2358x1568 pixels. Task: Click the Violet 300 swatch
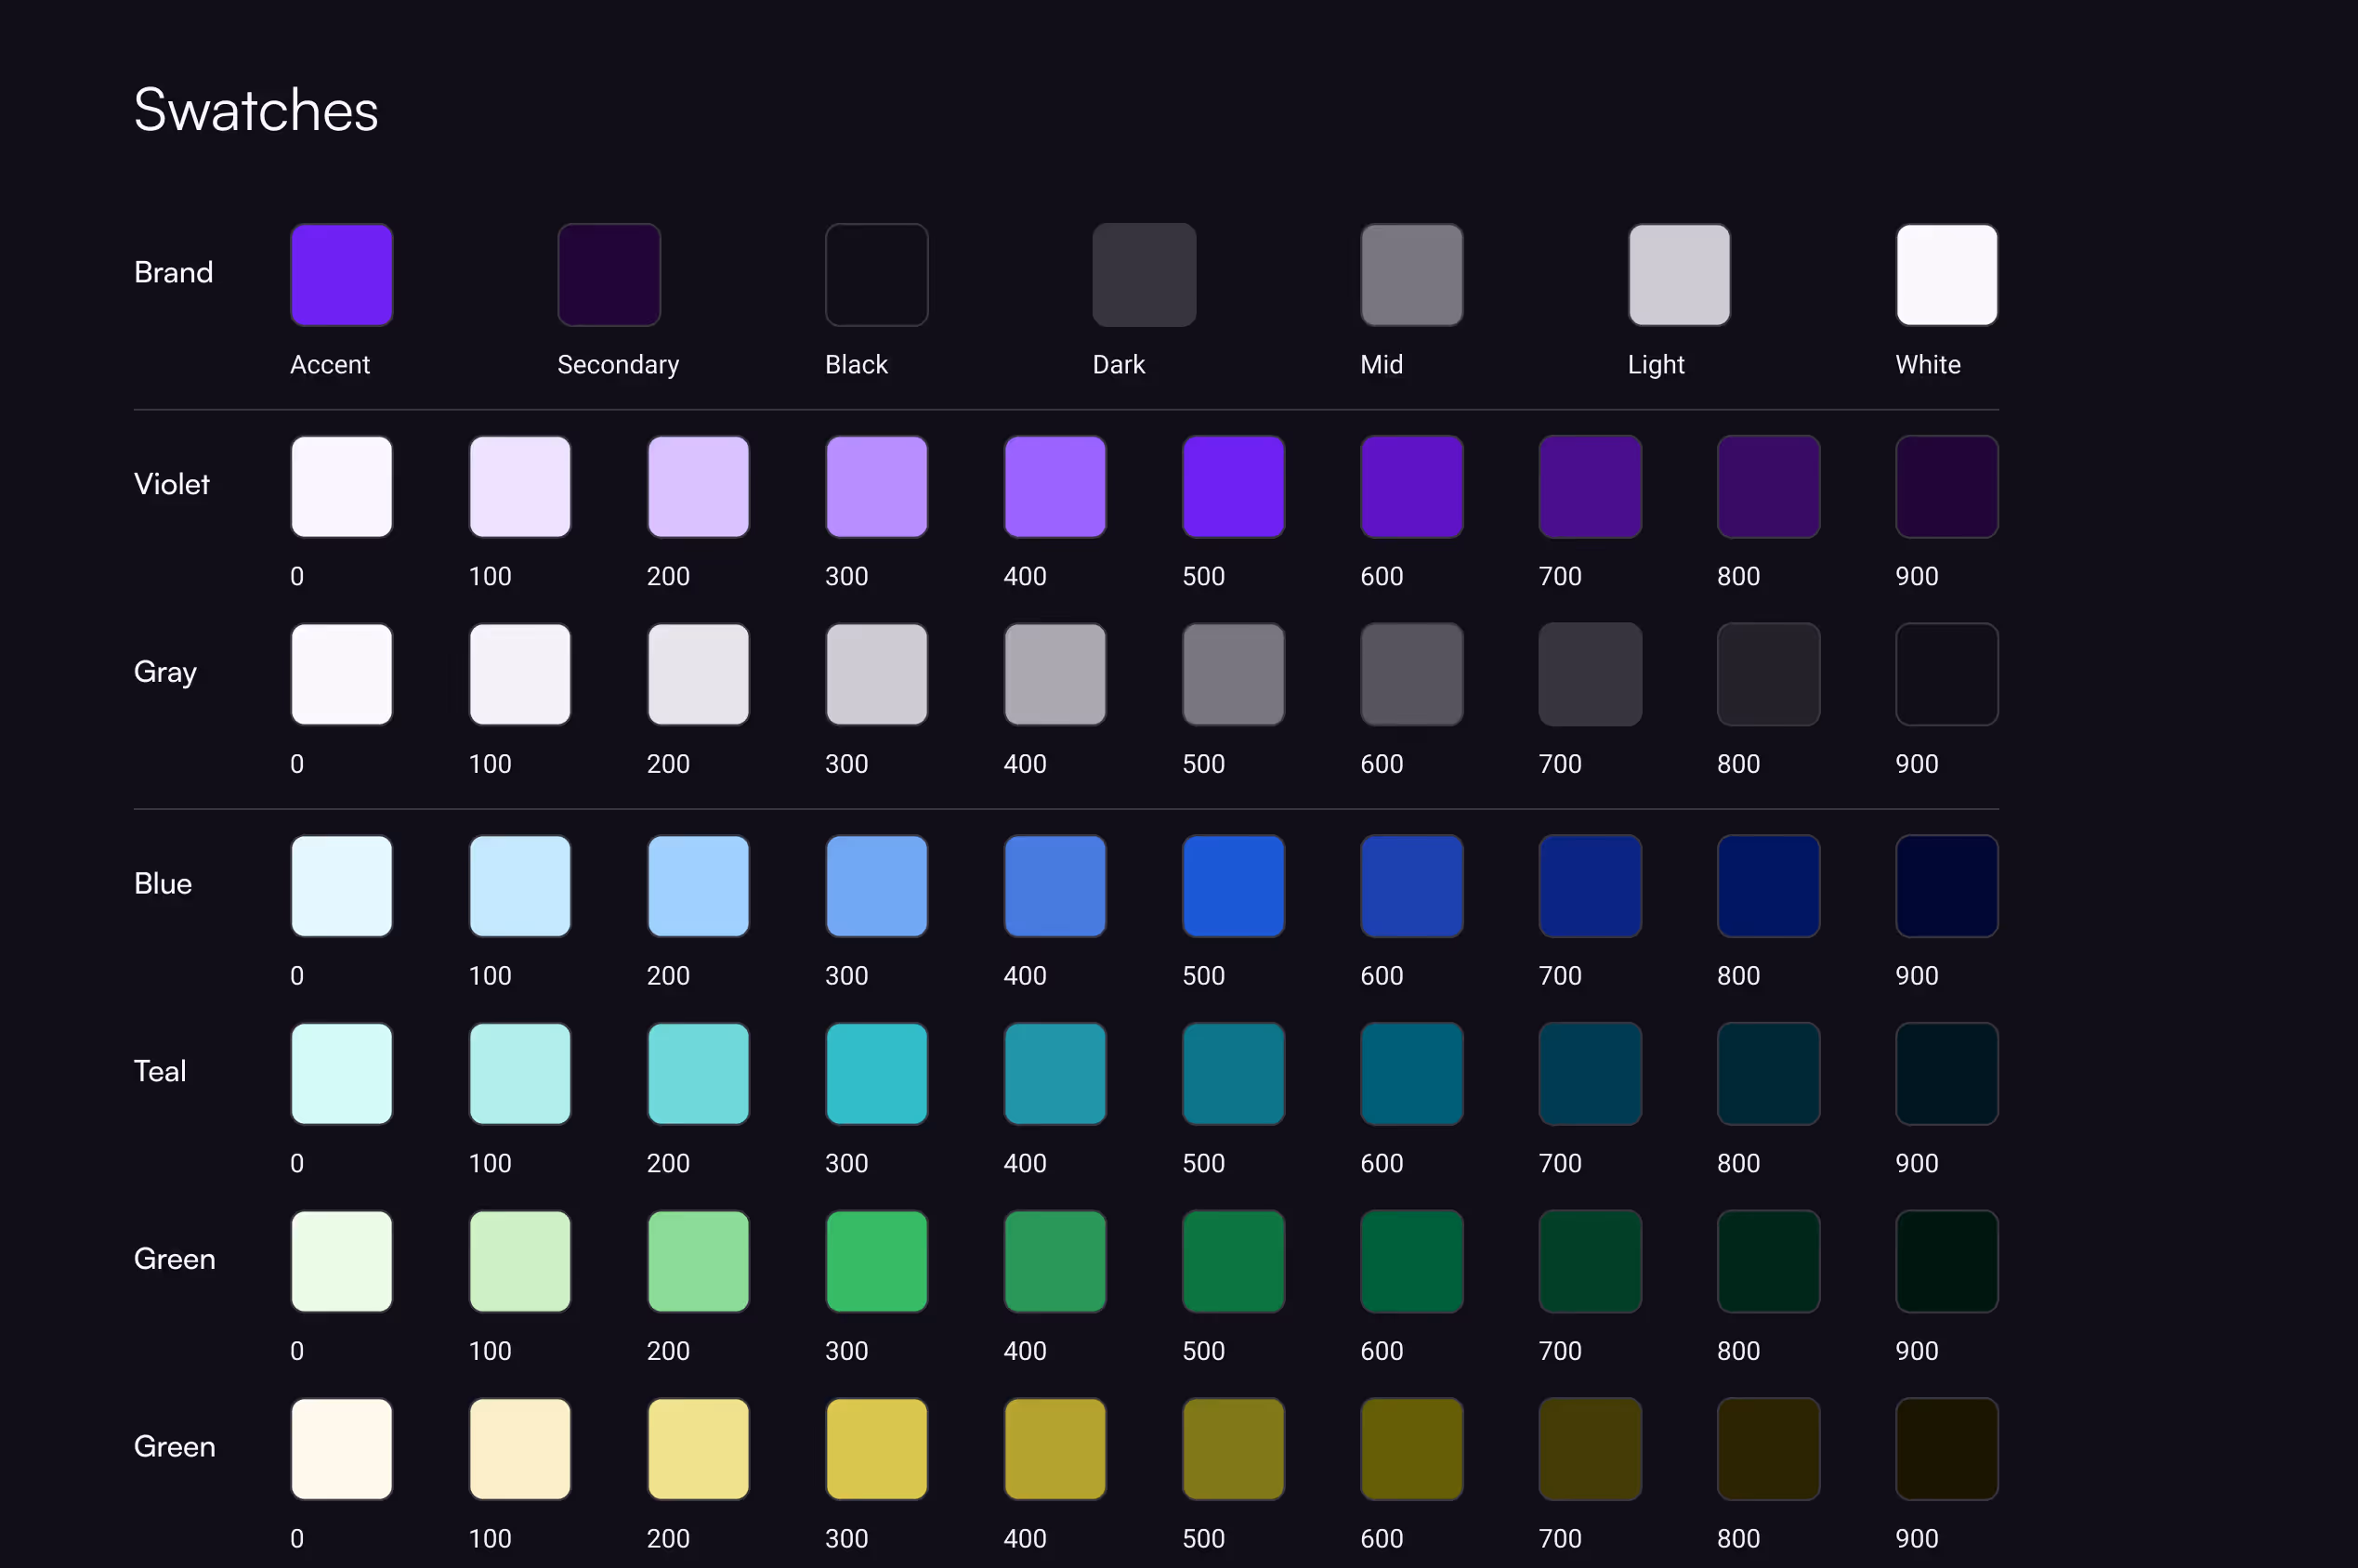(x=876, y=486)
